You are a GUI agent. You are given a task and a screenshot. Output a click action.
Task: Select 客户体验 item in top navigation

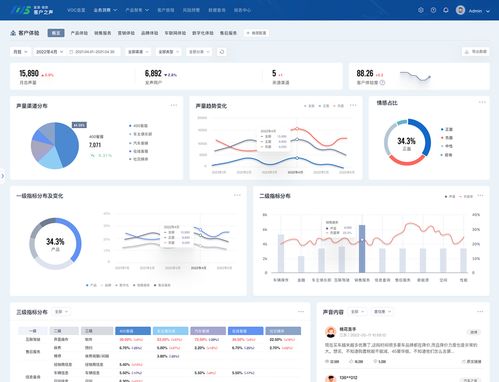(166, 10)
